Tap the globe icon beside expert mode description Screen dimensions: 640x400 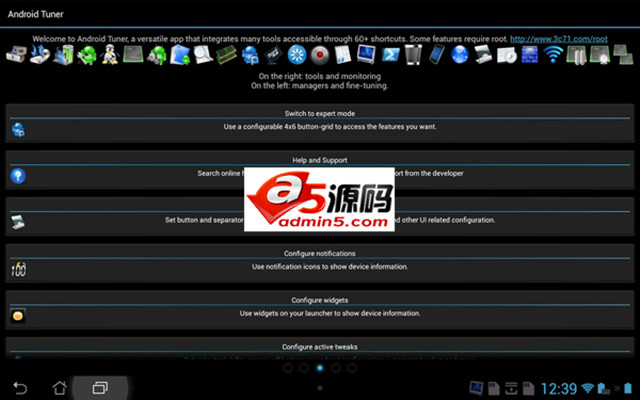[18, 129]
